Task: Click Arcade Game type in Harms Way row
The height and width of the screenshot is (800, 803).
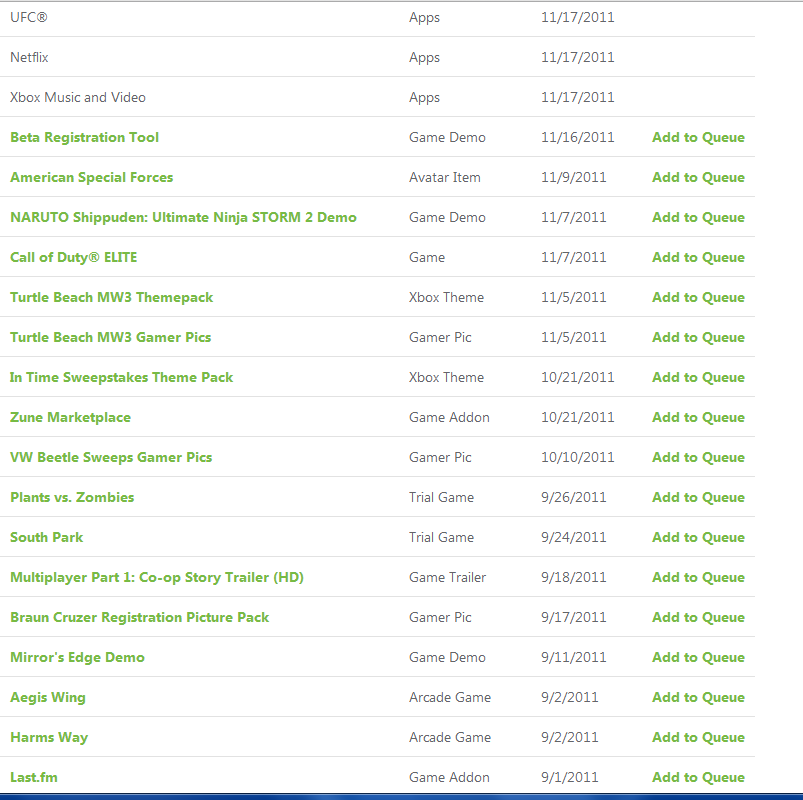Action: (450, 737)
